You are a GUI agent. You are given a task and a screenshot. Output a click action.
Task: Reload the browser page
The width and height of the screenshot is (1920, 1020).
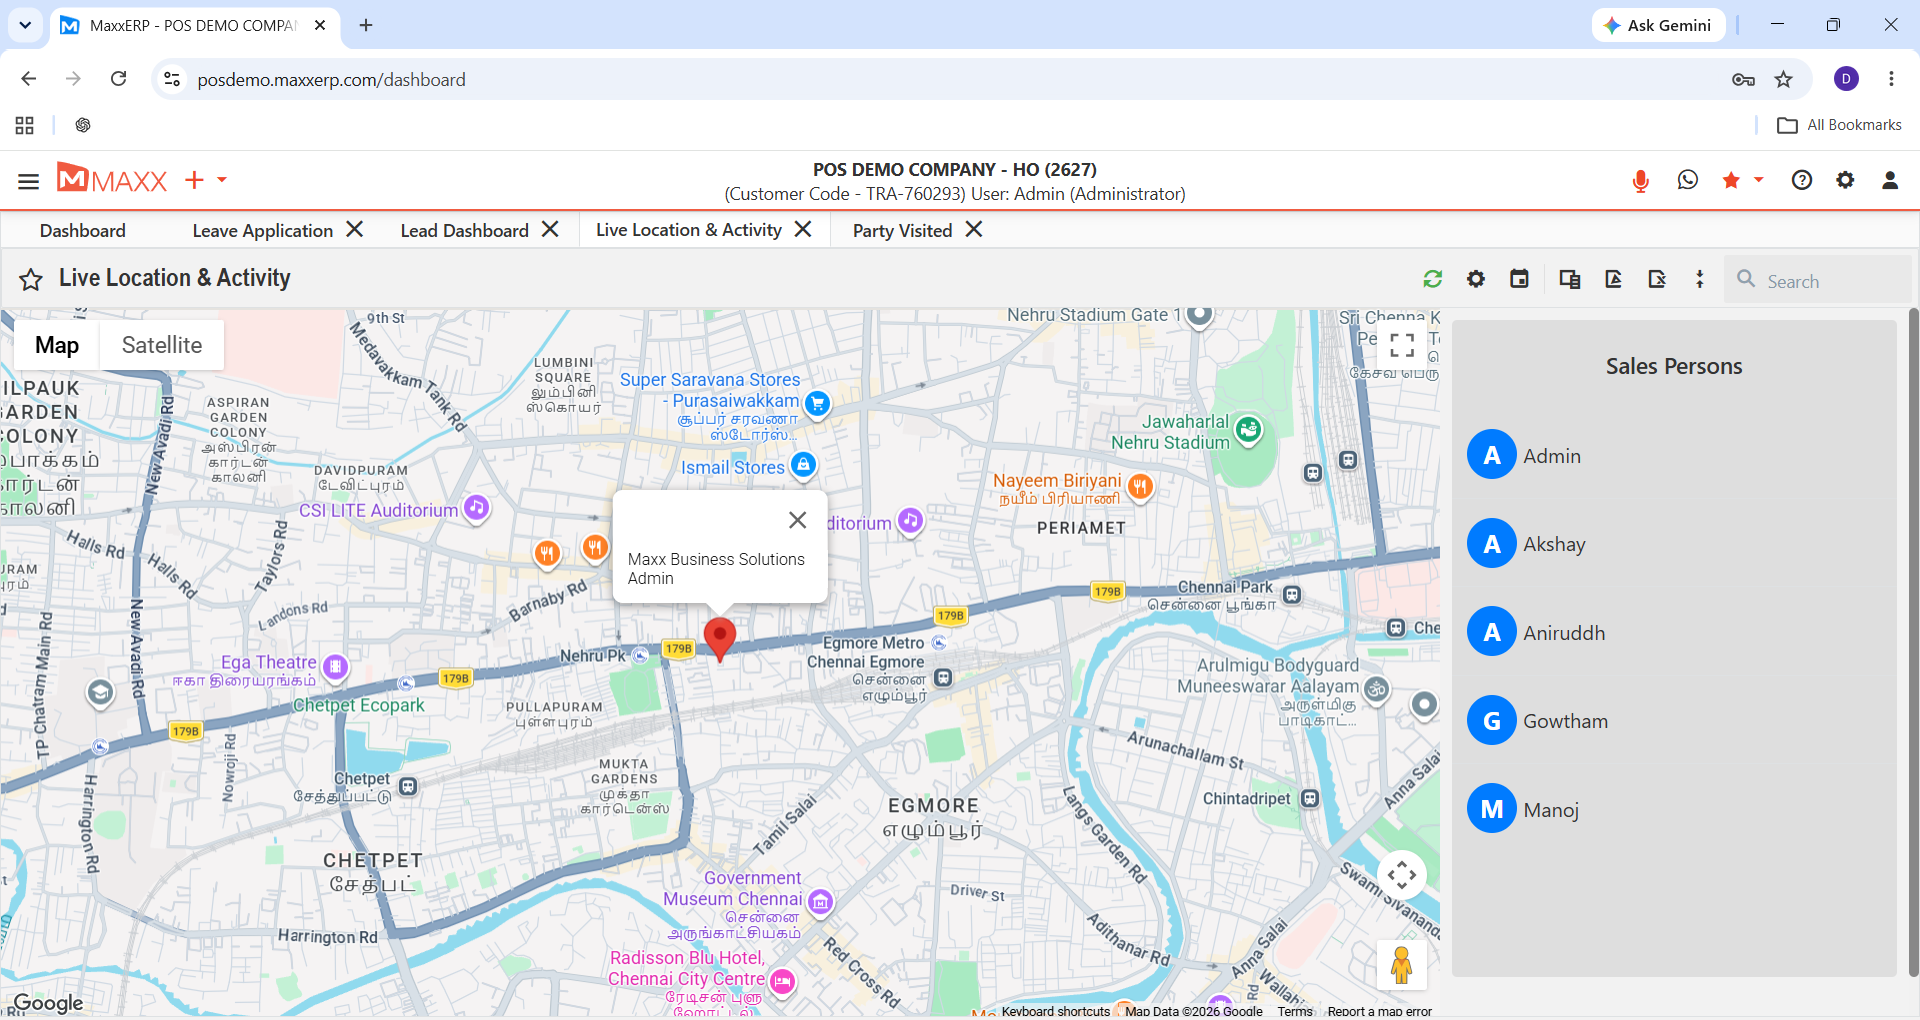(x=118, y=79)
